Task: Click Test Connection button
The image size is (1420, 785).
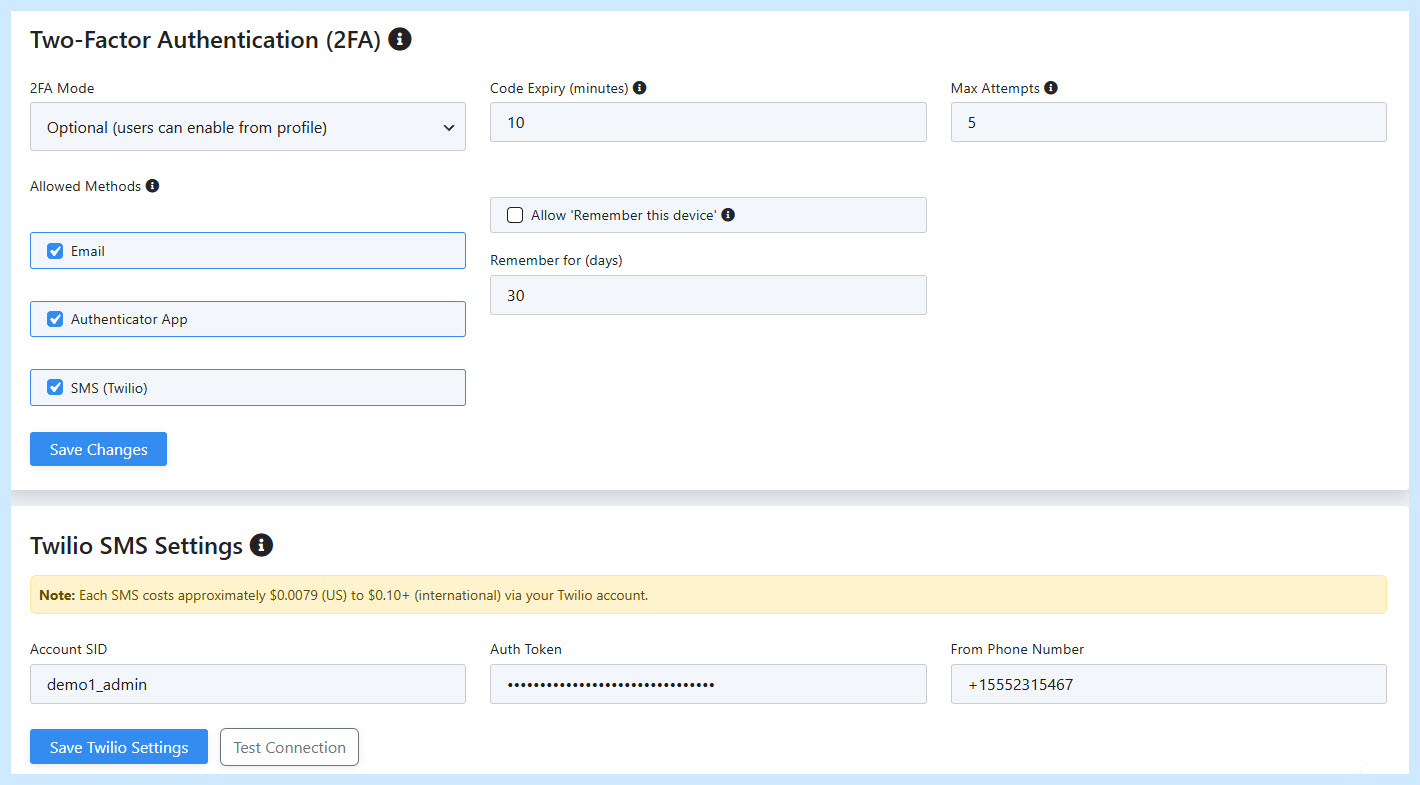Action: (289, 747)
